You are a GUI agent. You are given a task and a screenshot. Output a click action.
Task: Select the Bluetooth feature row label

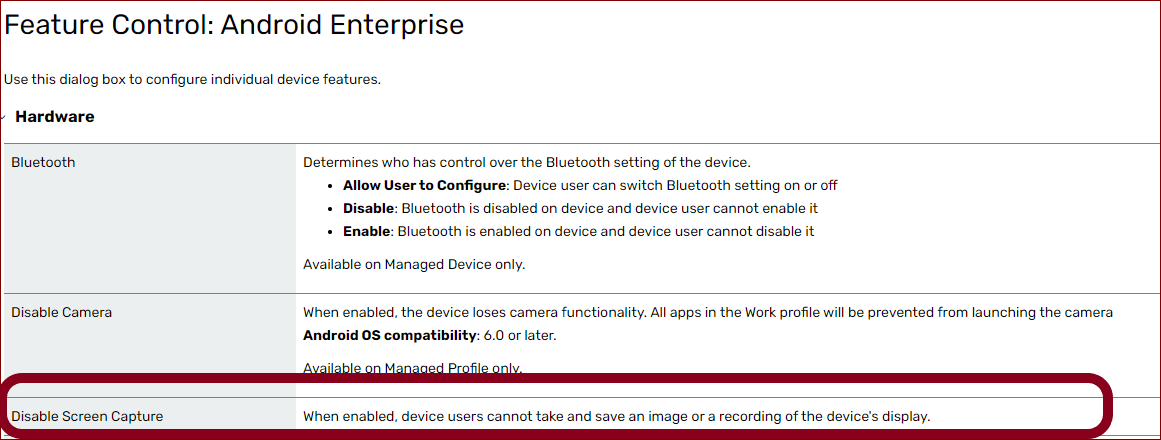[x=43, y=162]
